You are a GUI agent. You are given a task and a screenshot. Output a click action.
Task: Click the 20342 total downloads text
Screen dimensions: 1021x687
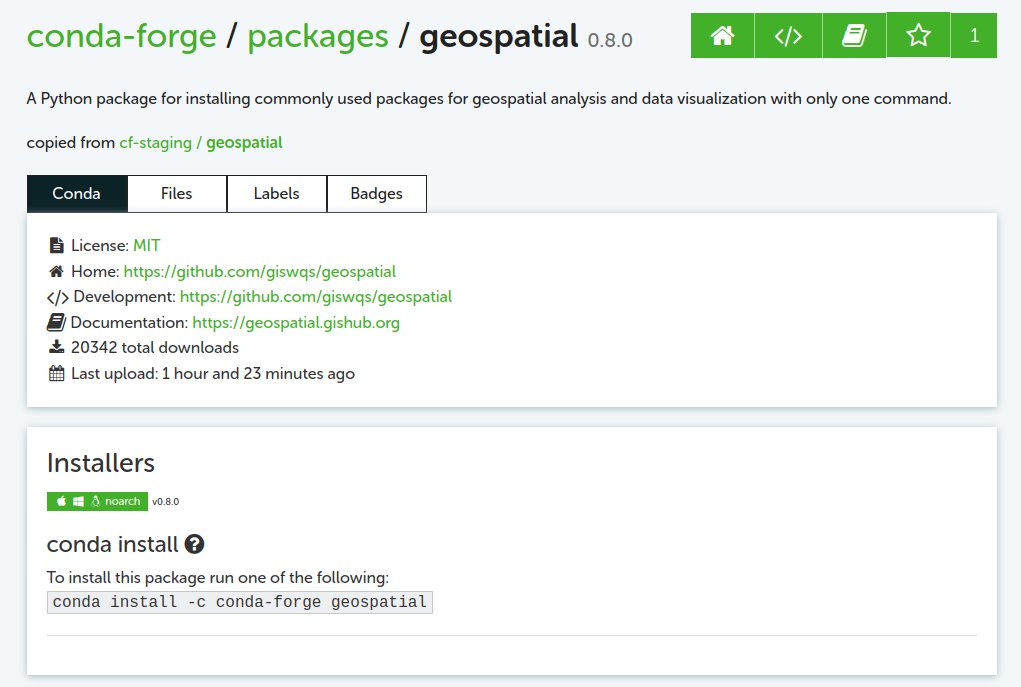click(x=155, y=348)
